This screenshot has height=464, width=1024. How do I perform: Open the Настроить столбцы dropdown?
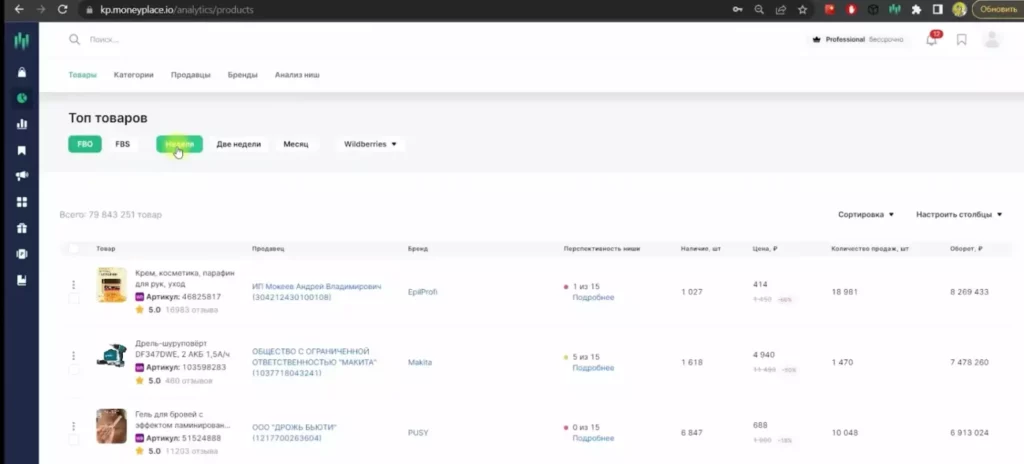coord(959,214)
